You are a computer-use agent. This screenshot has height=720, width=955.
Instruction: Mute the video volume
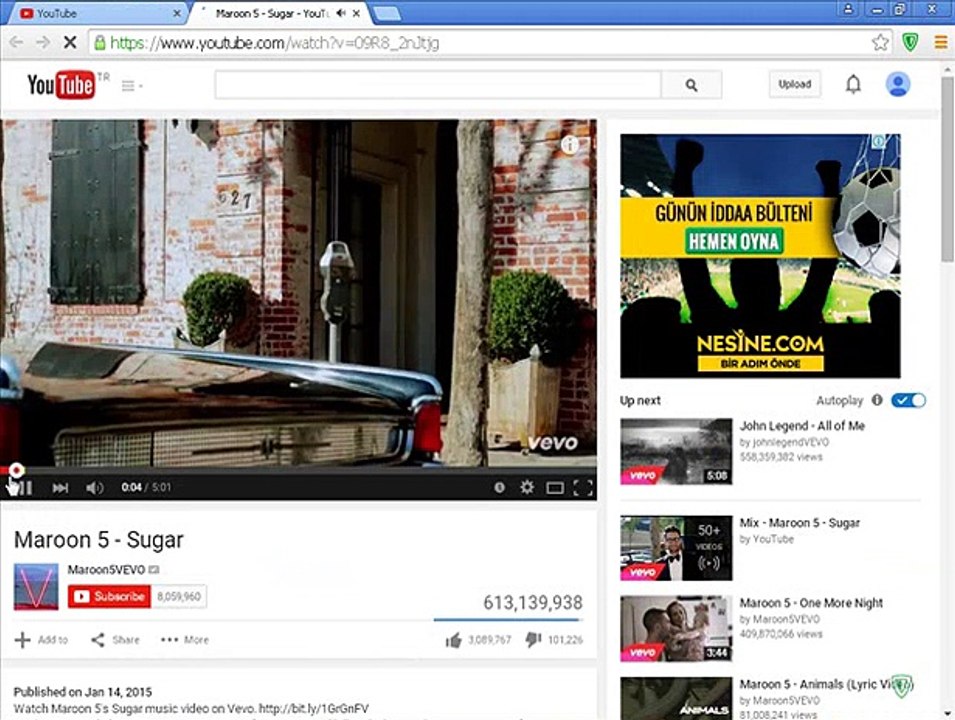tap(94, 488)
